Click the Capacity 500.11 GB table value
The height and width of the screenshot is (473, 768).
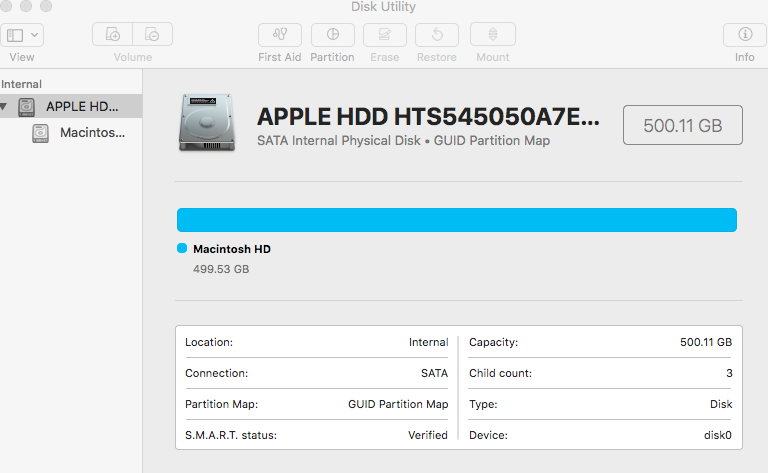pyautogui.click(x=706, y=342)
